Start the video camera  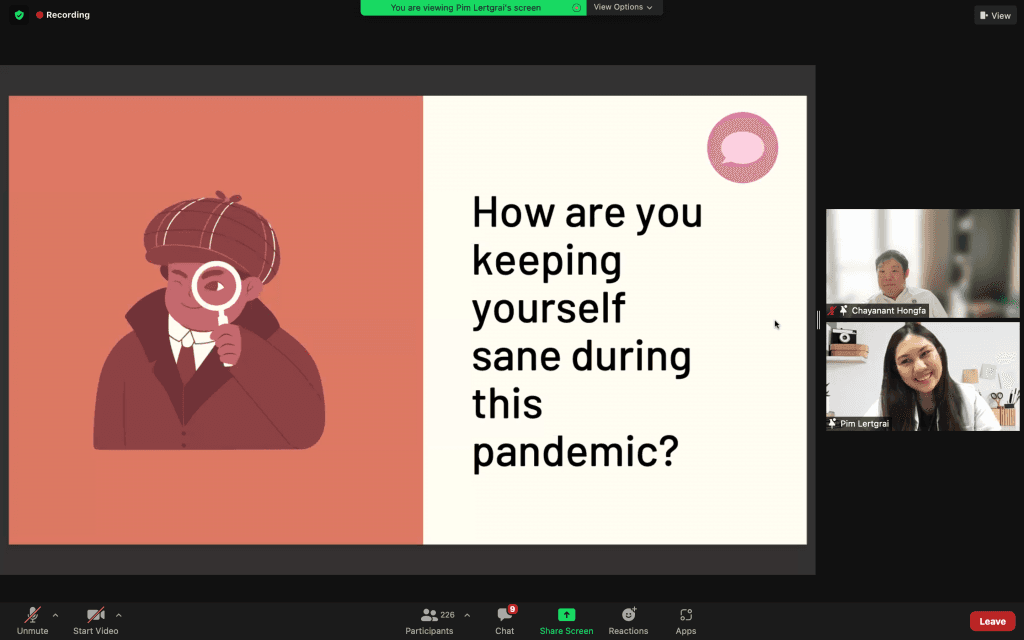click(95, 615)
